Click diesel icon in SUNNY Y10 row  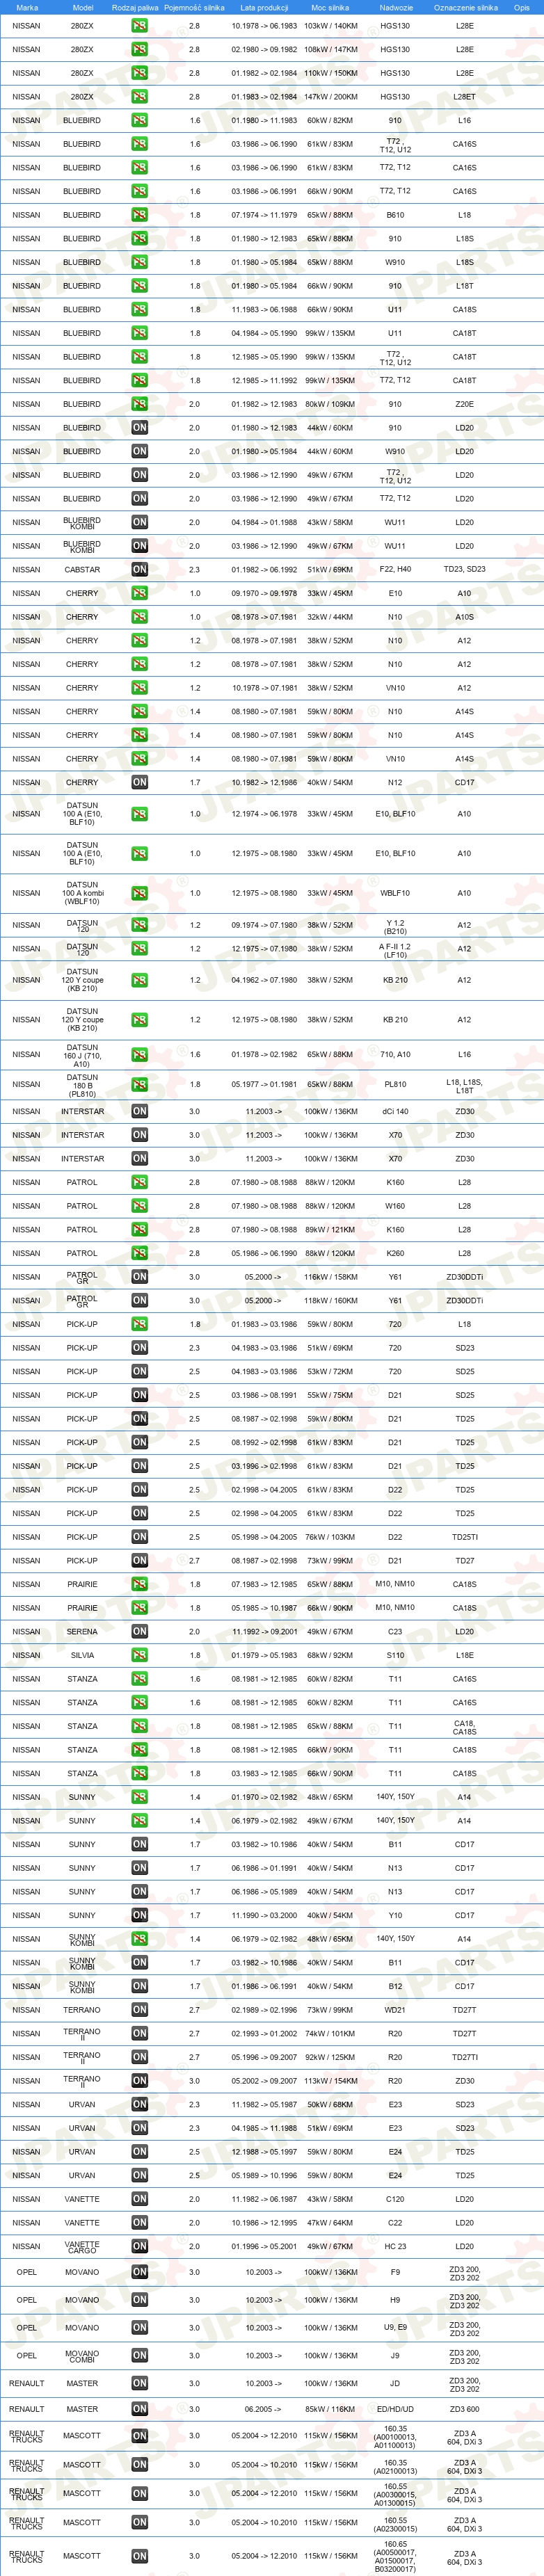pos(139,1915)
